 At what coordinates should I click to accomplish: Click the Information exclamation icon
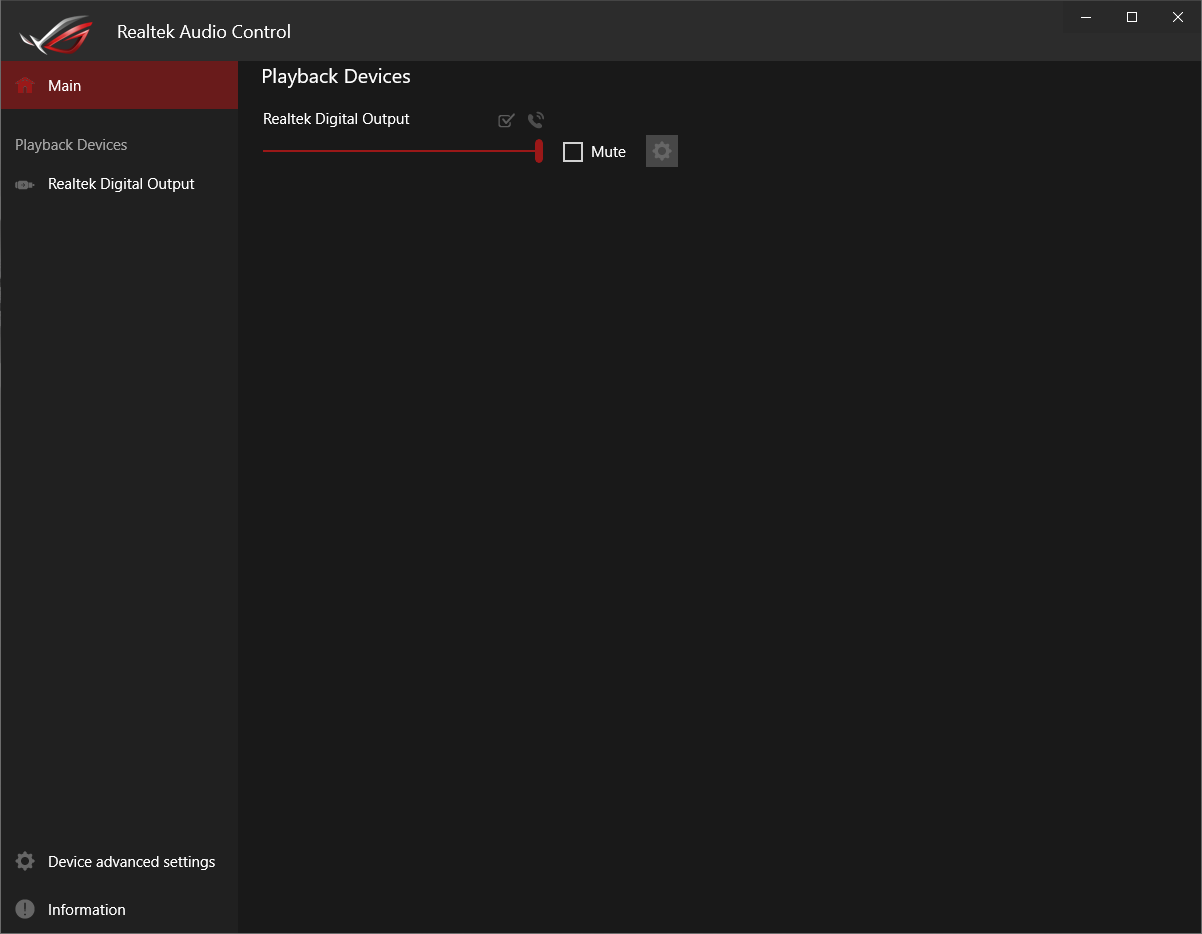(x=25, y=910)
